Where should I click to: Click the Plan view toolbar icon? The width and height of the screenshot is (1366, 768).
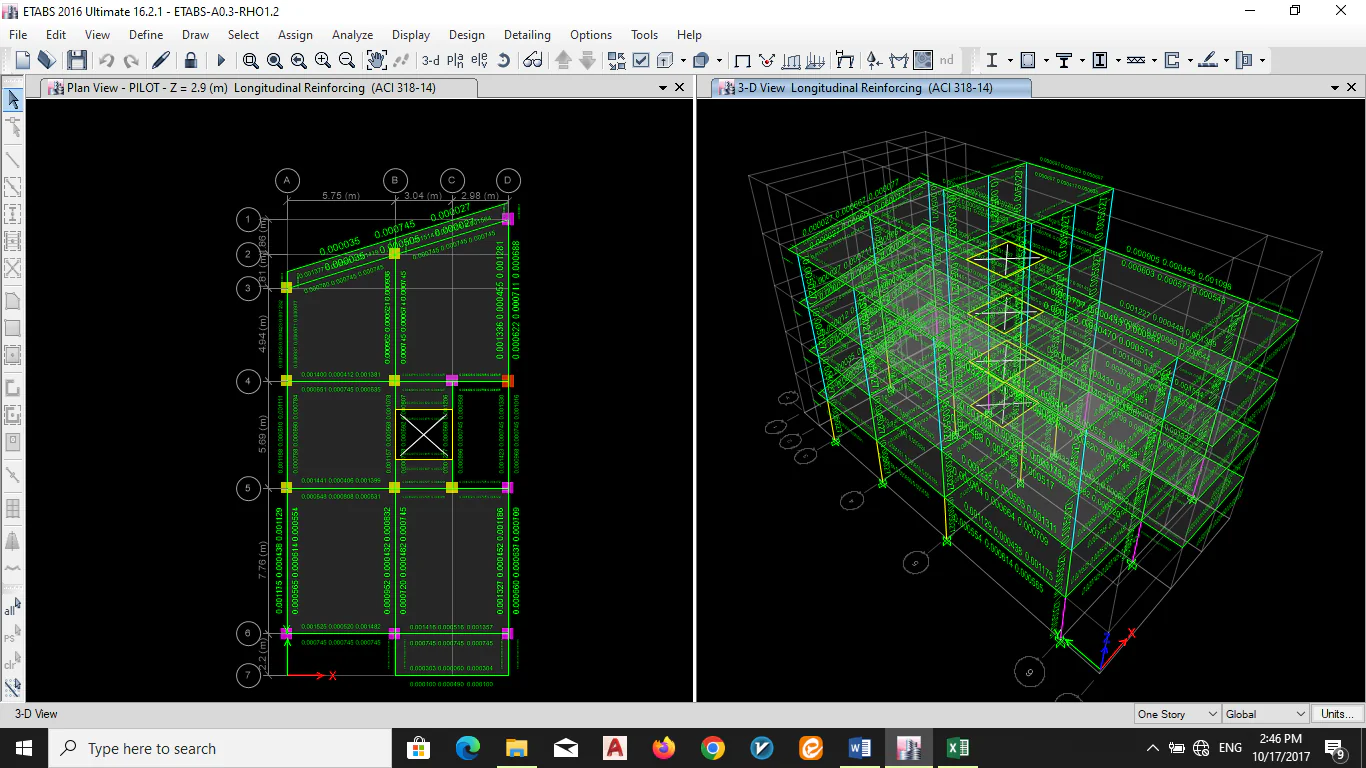[455, 61]
